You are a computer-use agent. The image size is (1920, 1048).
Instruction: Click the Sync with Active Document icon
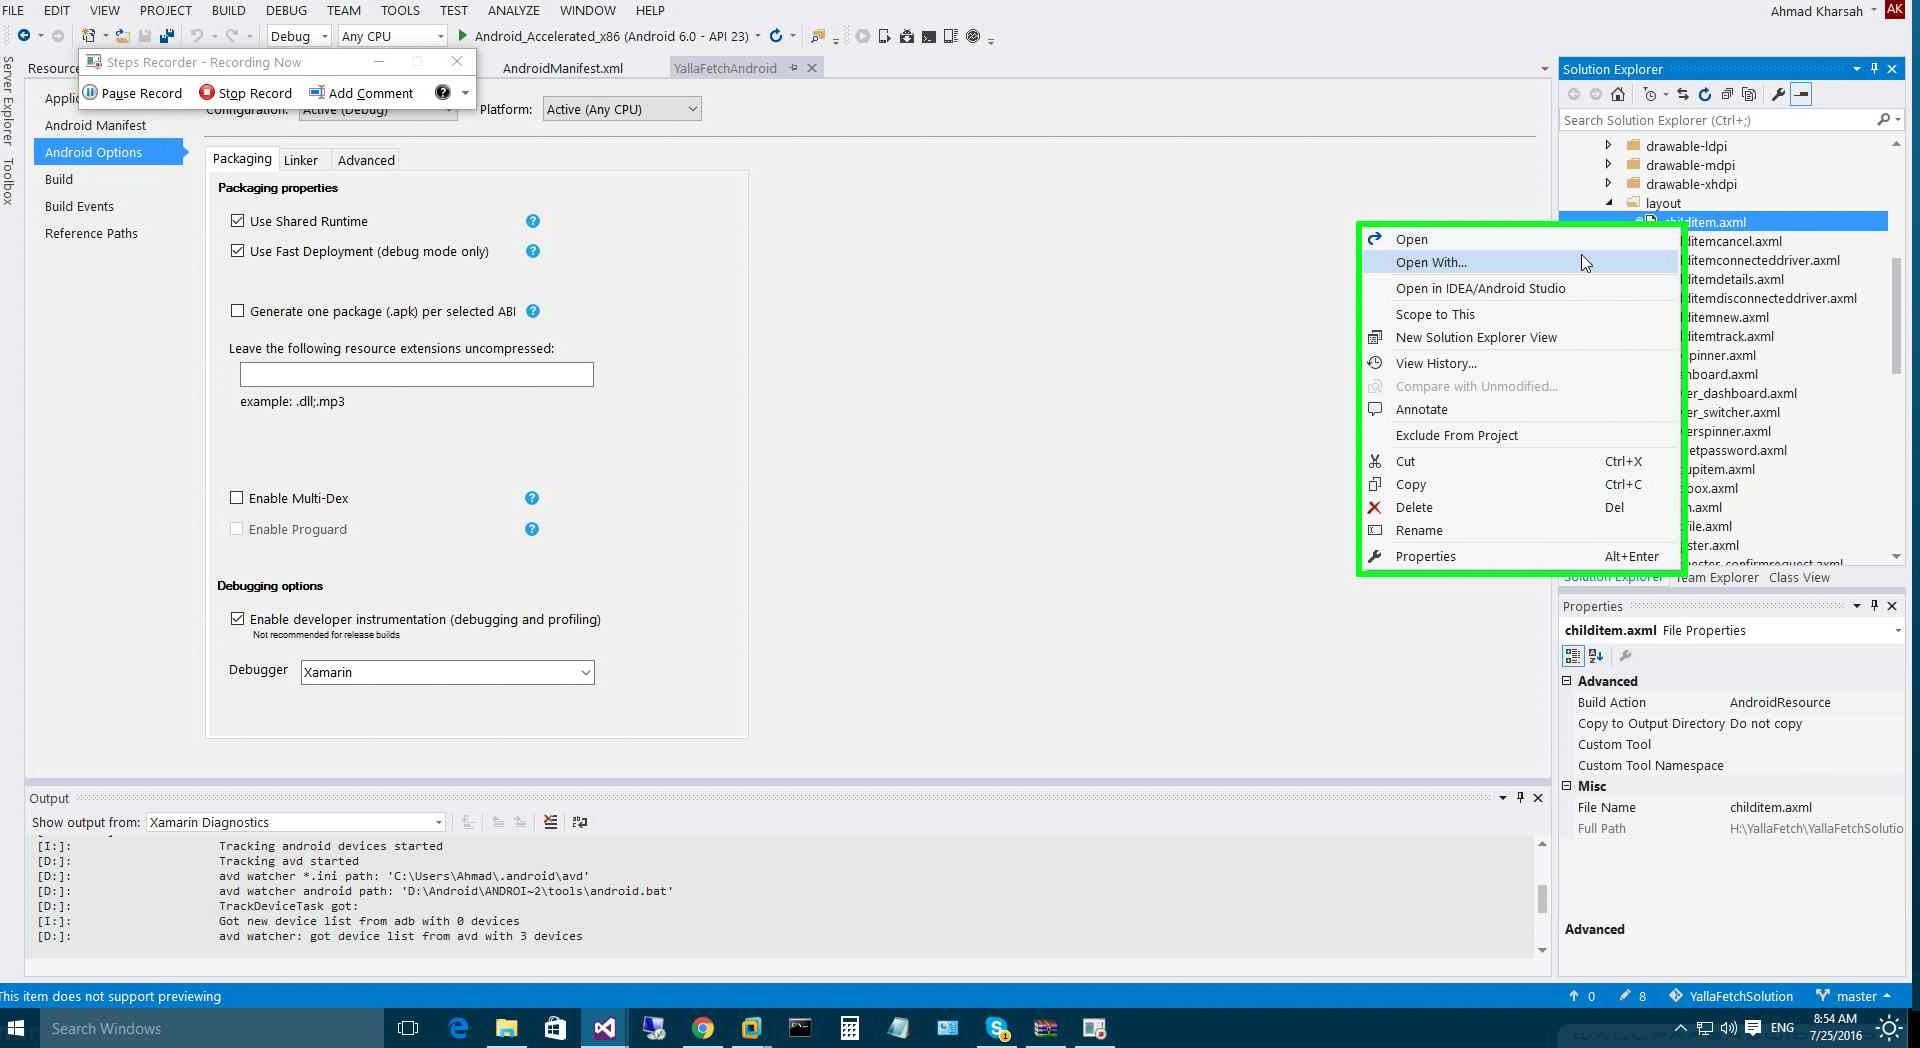tap(1683, 94)
